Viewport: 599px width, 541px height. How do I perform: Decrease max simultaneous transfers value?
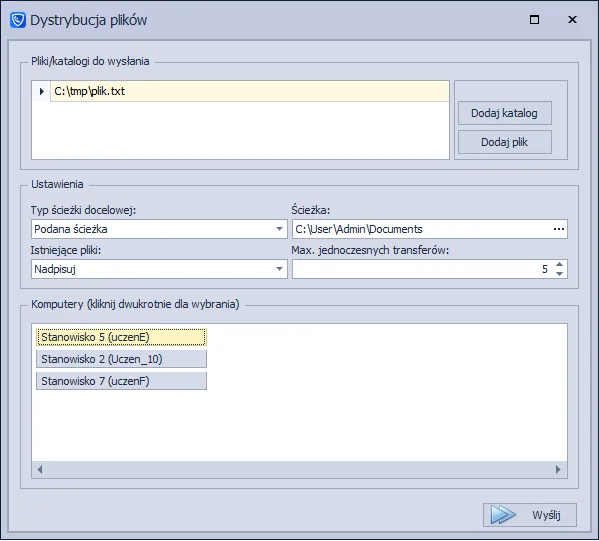tap(560, 274)
